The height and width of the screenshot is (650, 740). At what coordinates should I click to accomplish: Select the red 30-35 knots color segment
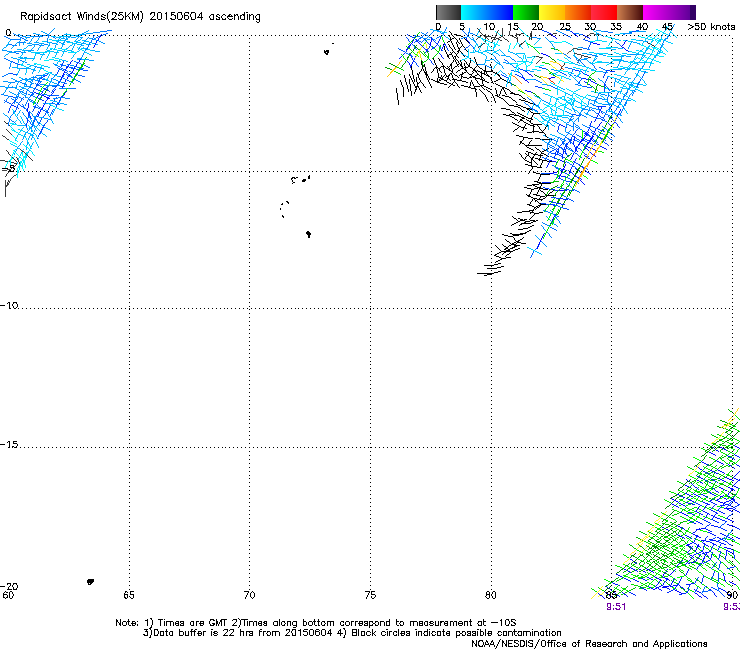604,12
